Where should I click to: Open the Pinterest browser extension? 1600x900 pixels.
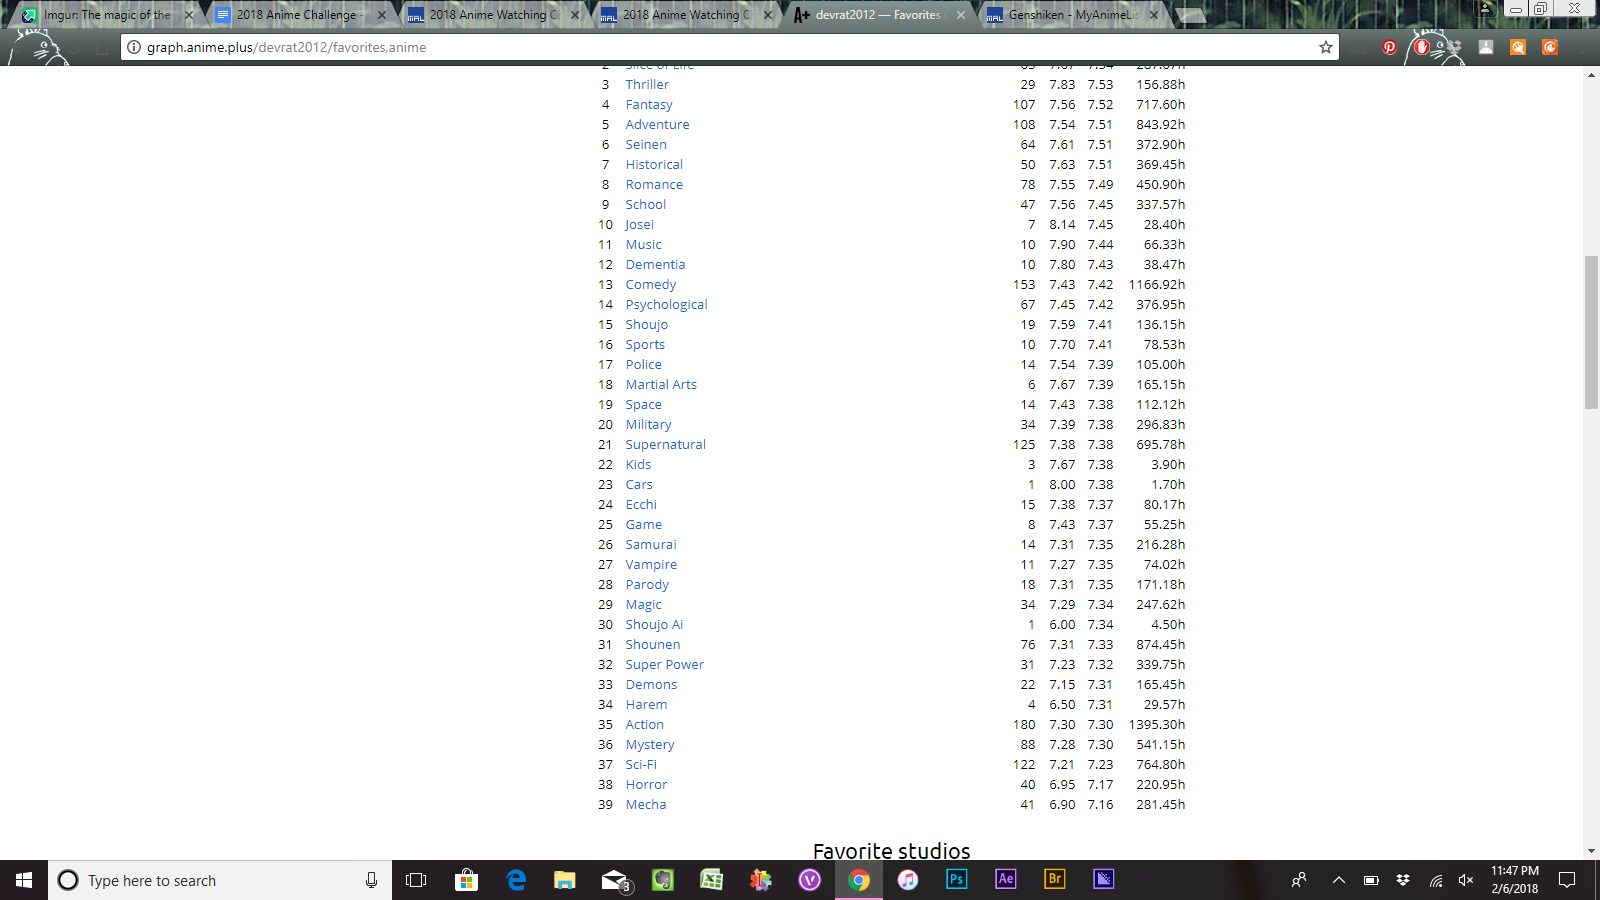pyautogui.click(x=1389, y=47)
